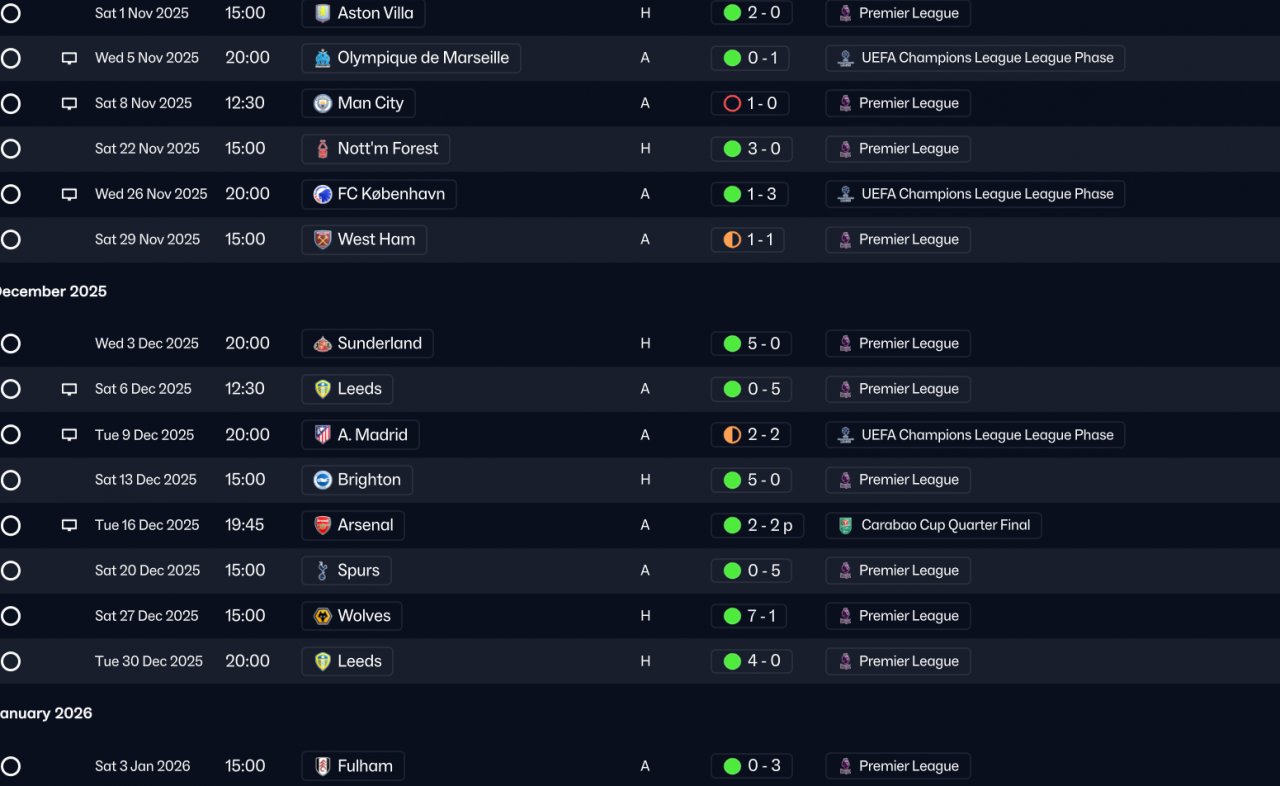Click the Olympique de Marseille club crest
Viewport: 1280px width, 786px height.
tap(322, 58)
